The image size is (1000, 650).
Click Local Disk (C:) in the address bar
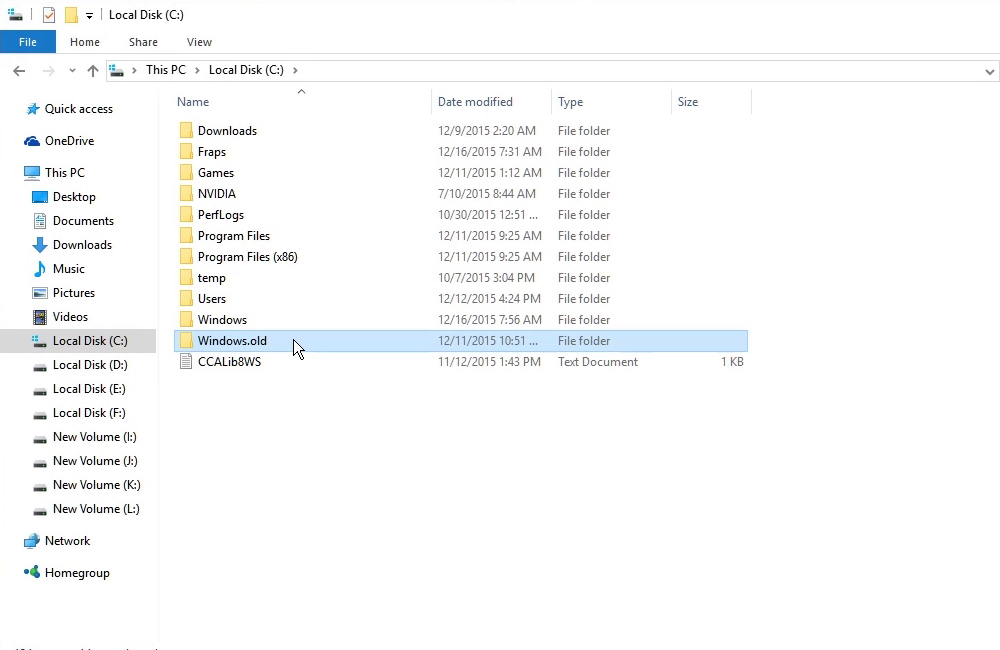(x=246, y=70)
